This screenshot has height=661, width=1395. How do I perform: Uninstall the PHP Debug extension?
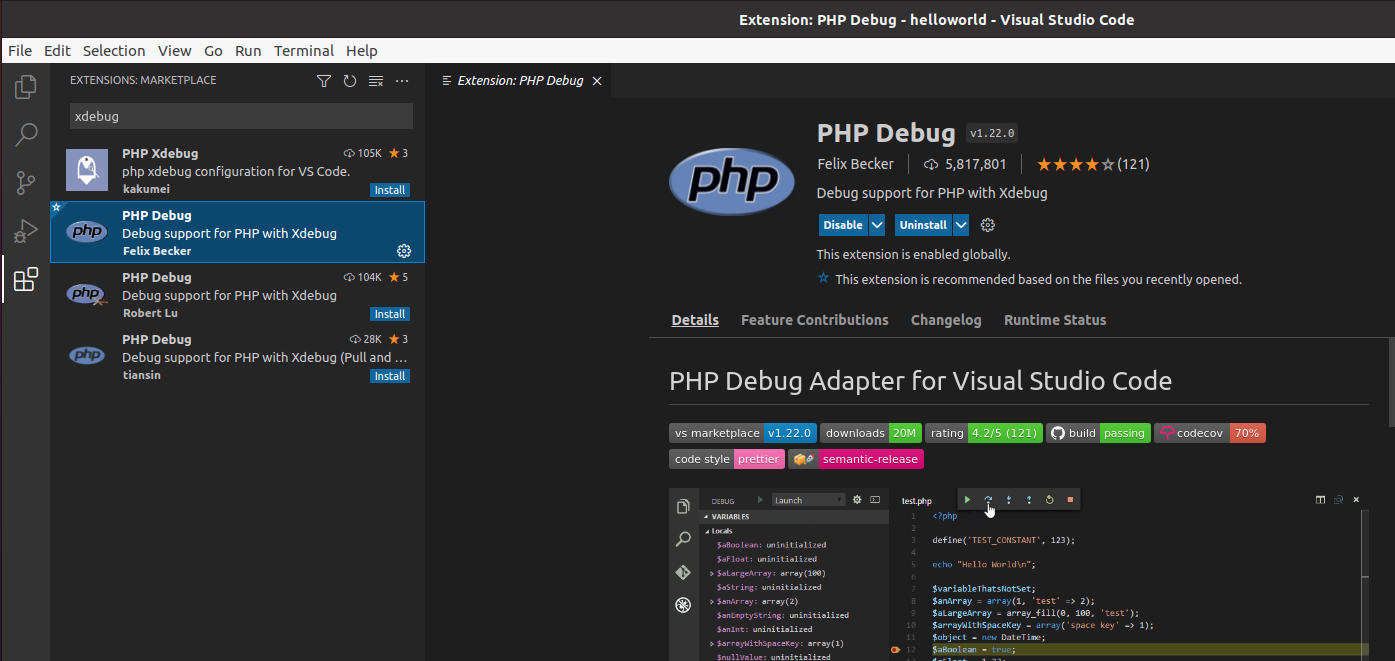coord(923,225)
